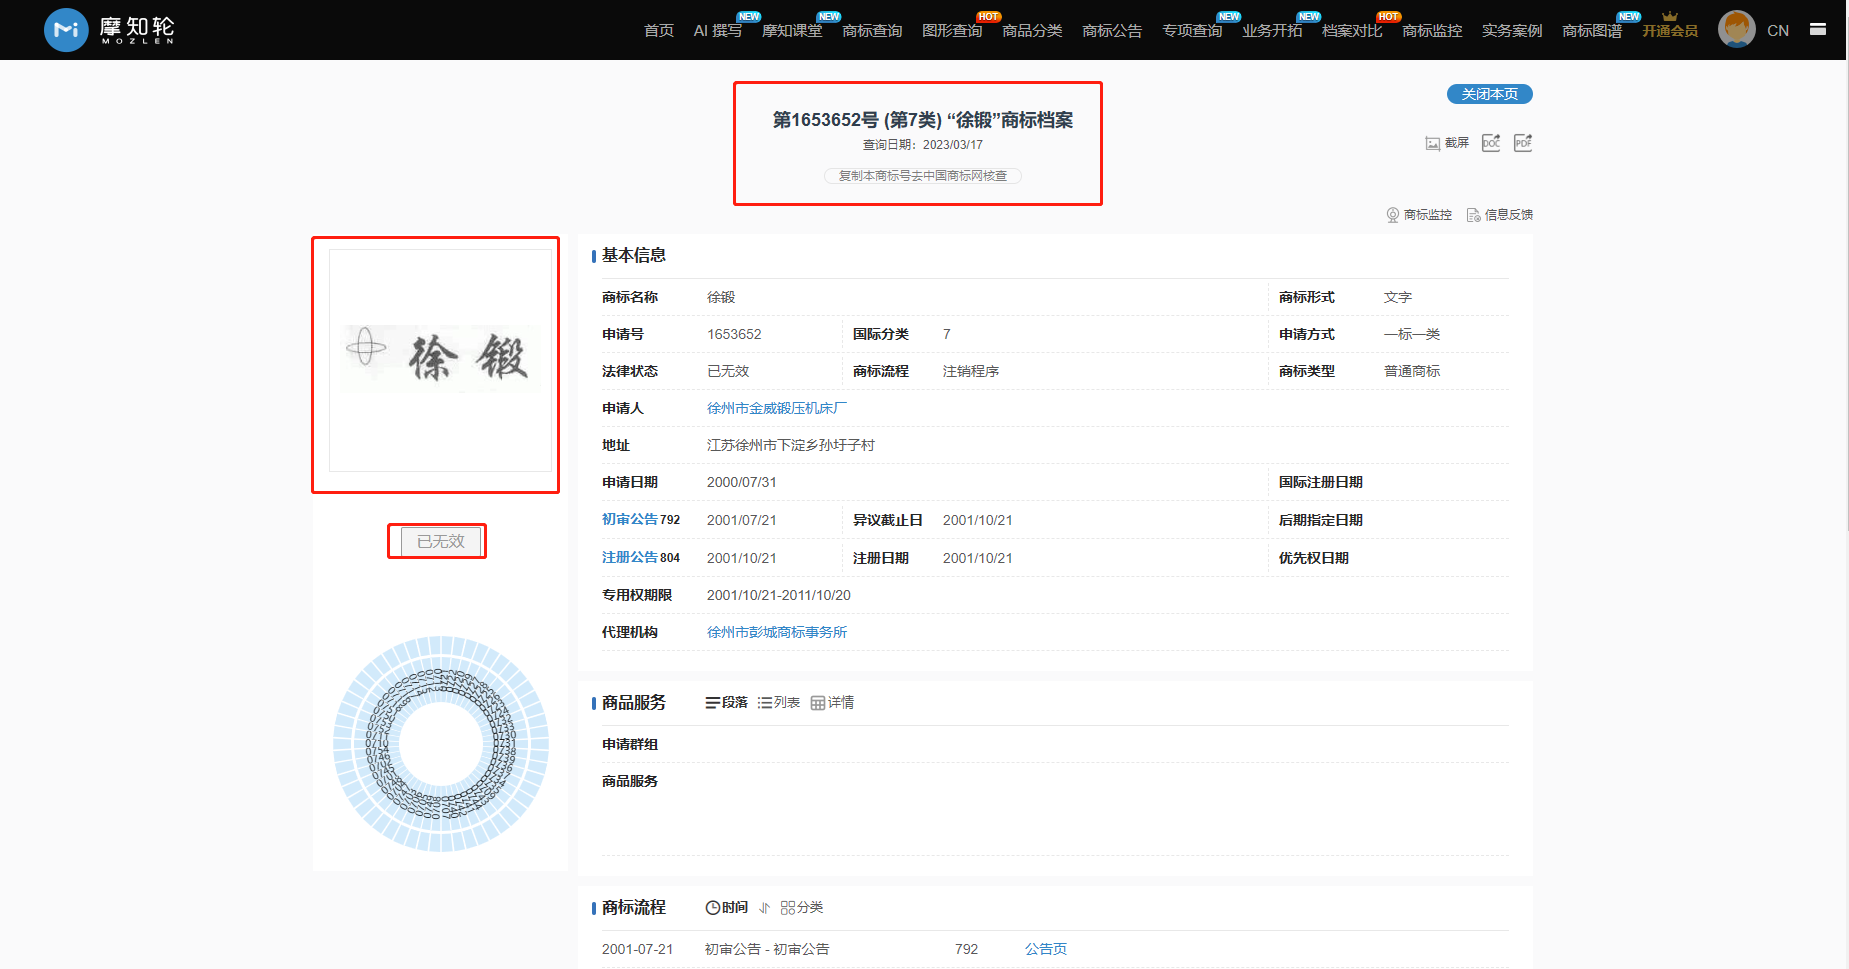Toggle the sort order arrows in 商标流程
The height and width of the screenshot is (969, 1849).
pos(765,908)
